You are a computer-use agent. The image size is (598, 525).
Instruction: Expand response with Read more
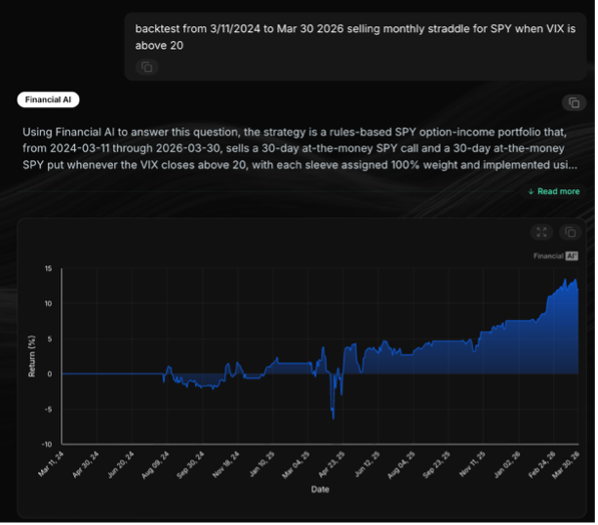(x=554, y=191)
